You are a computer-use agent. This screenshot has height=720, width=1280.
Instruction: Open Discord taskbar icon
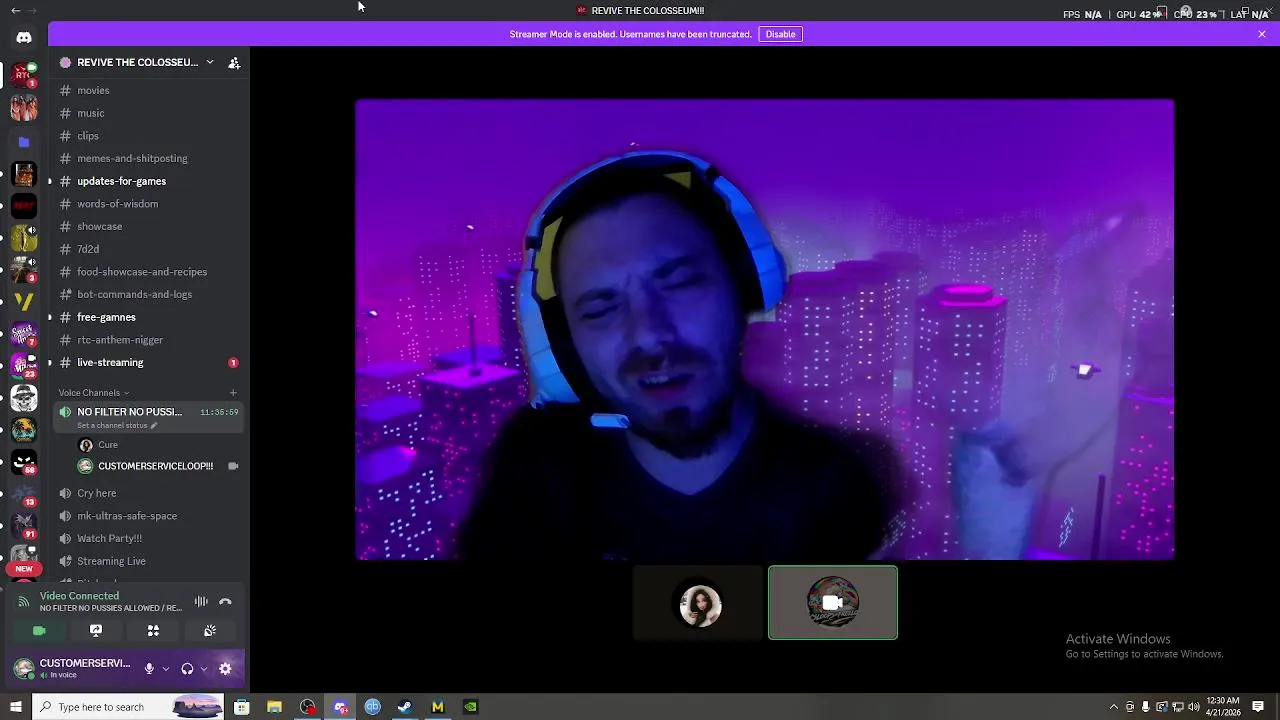pos(340,707)
